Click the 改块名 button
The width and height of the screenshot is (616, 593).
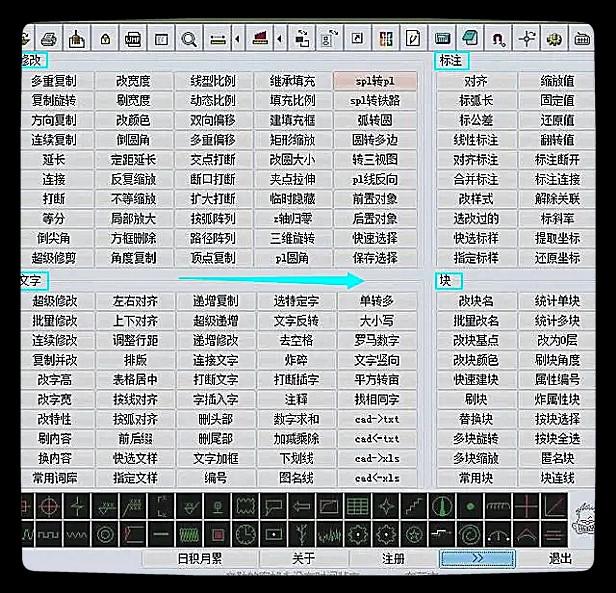coord(476,301)
